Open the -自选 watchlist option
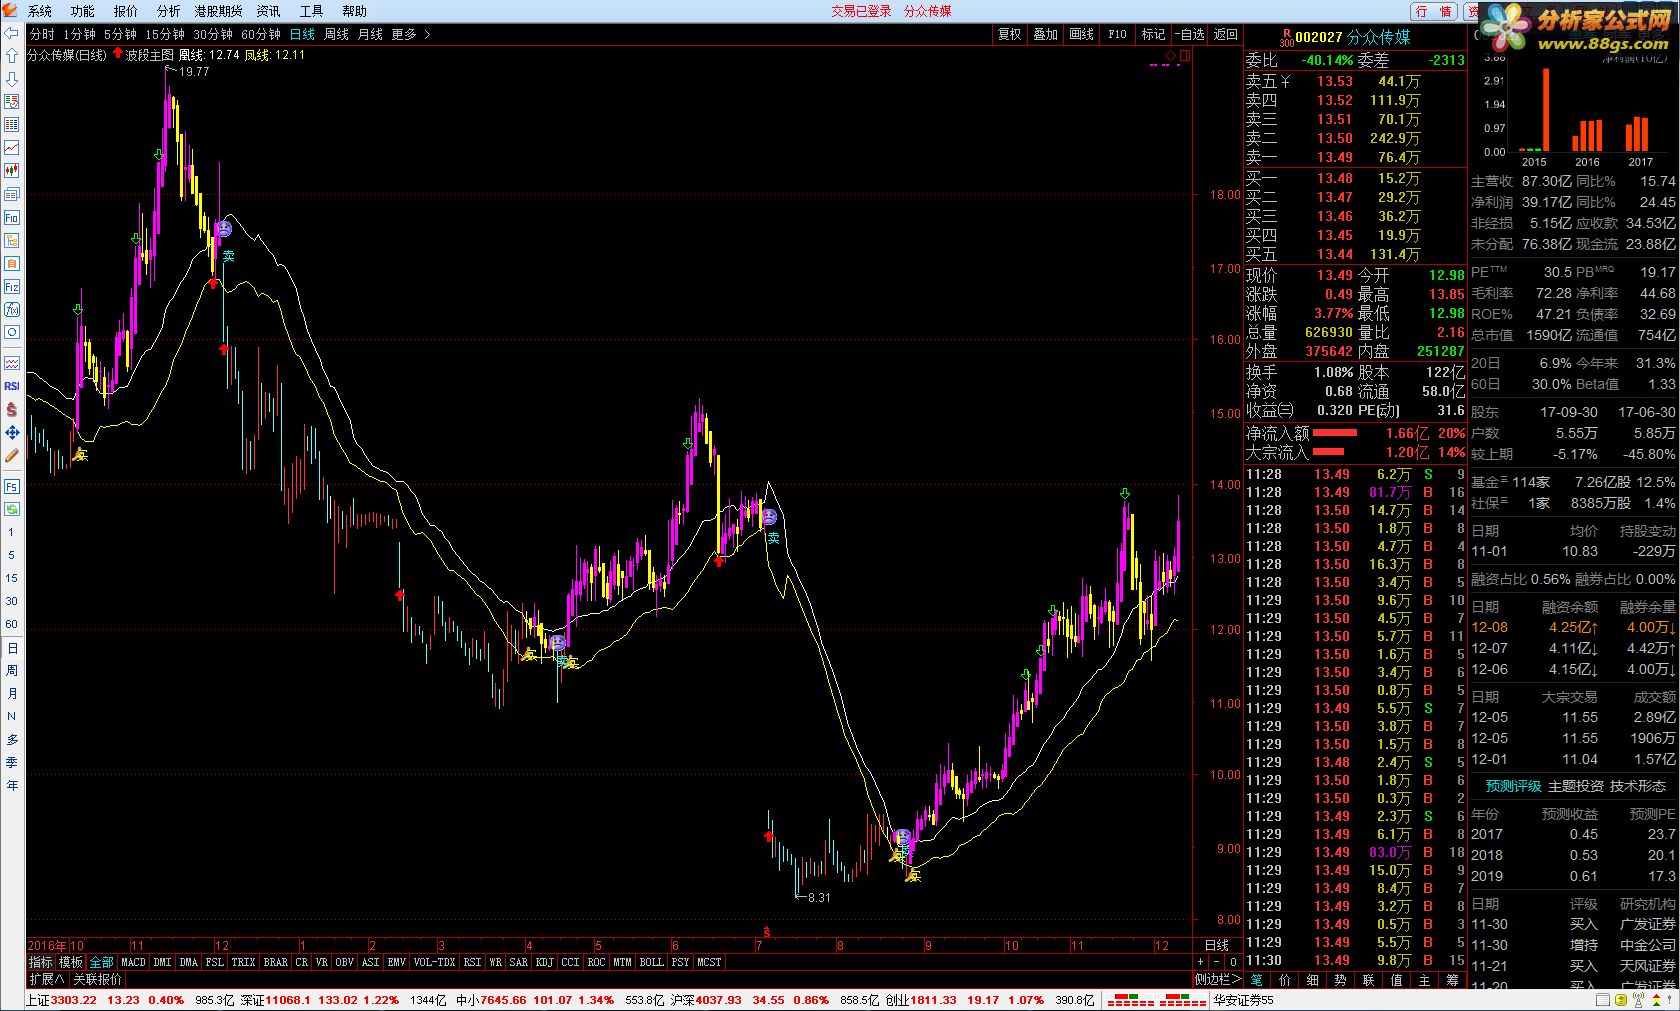This screenshot has height=1011, width=1680. [x=1190, y=34]
